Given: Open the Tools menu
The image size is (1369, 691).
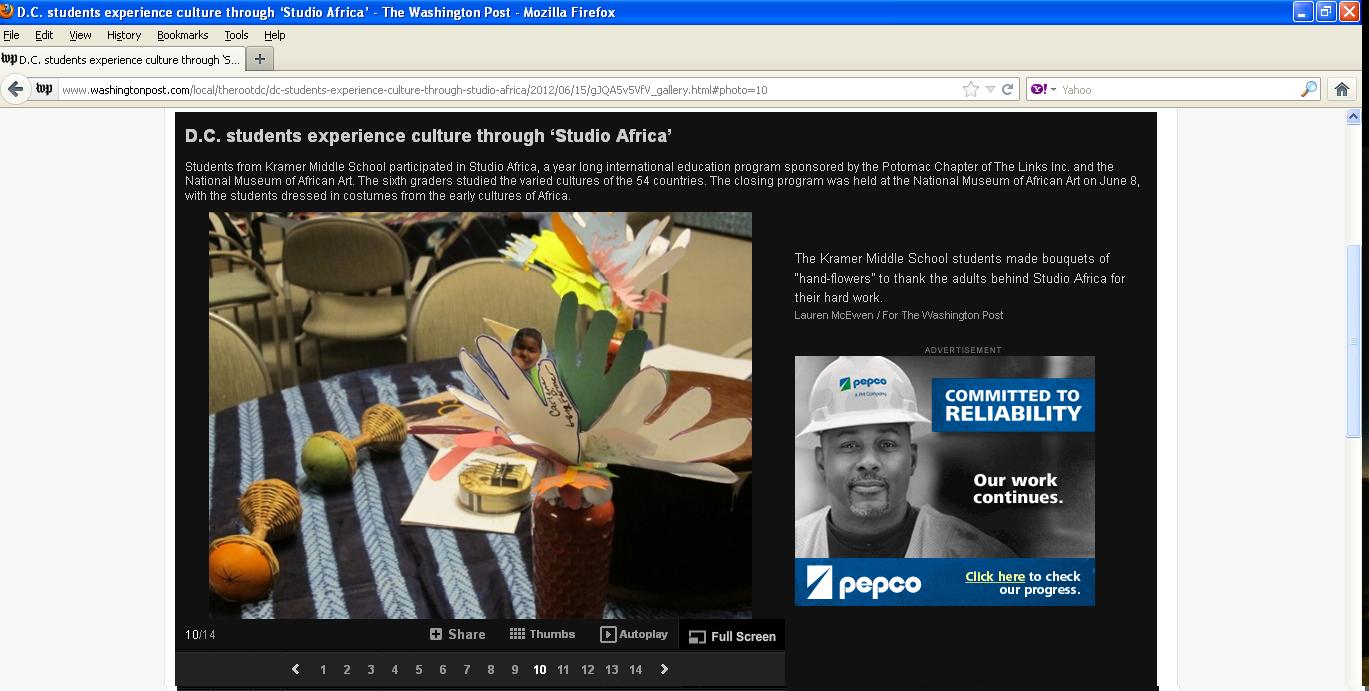Looking at the screenshot, I should point(236,35).
